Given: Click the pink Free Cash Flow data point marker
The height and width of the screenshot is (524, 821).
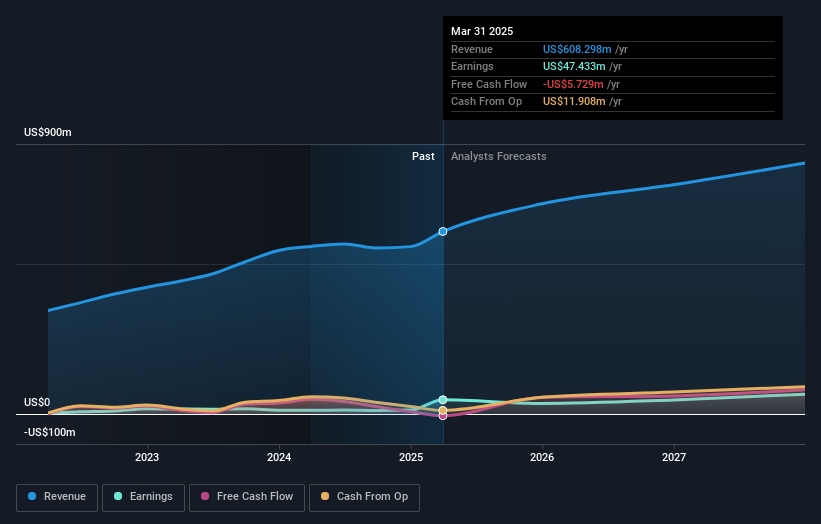Looking at the screenshot, I should (443, 416).
